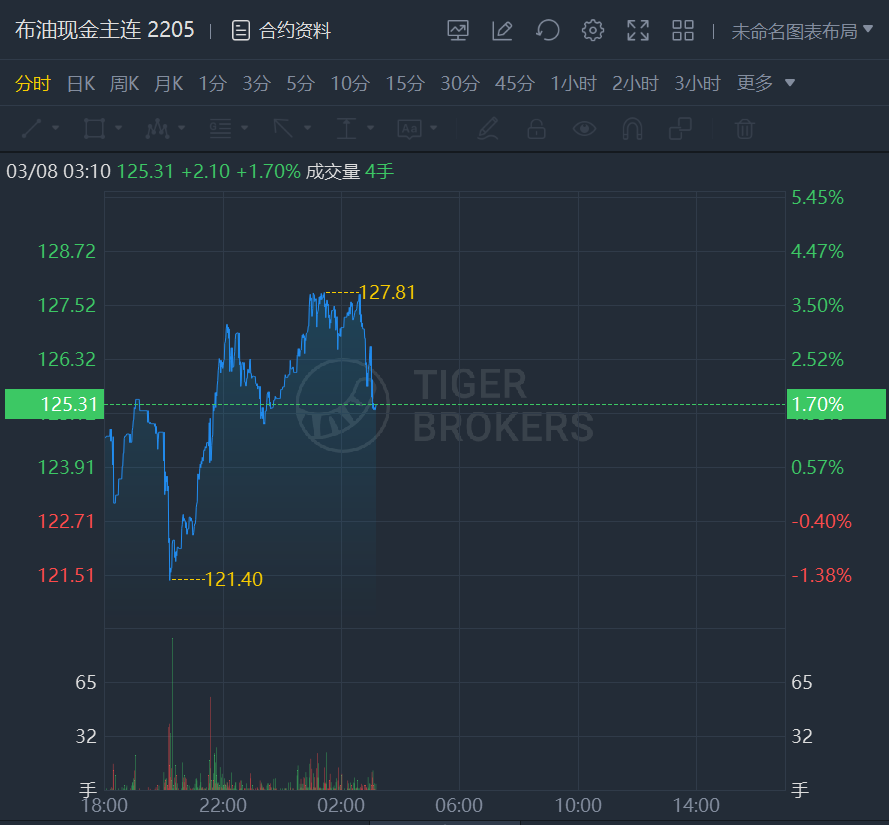This screenshot has width=889, height=825.
Task: Select the 1小时 interval
Action: tap(573, 83)
